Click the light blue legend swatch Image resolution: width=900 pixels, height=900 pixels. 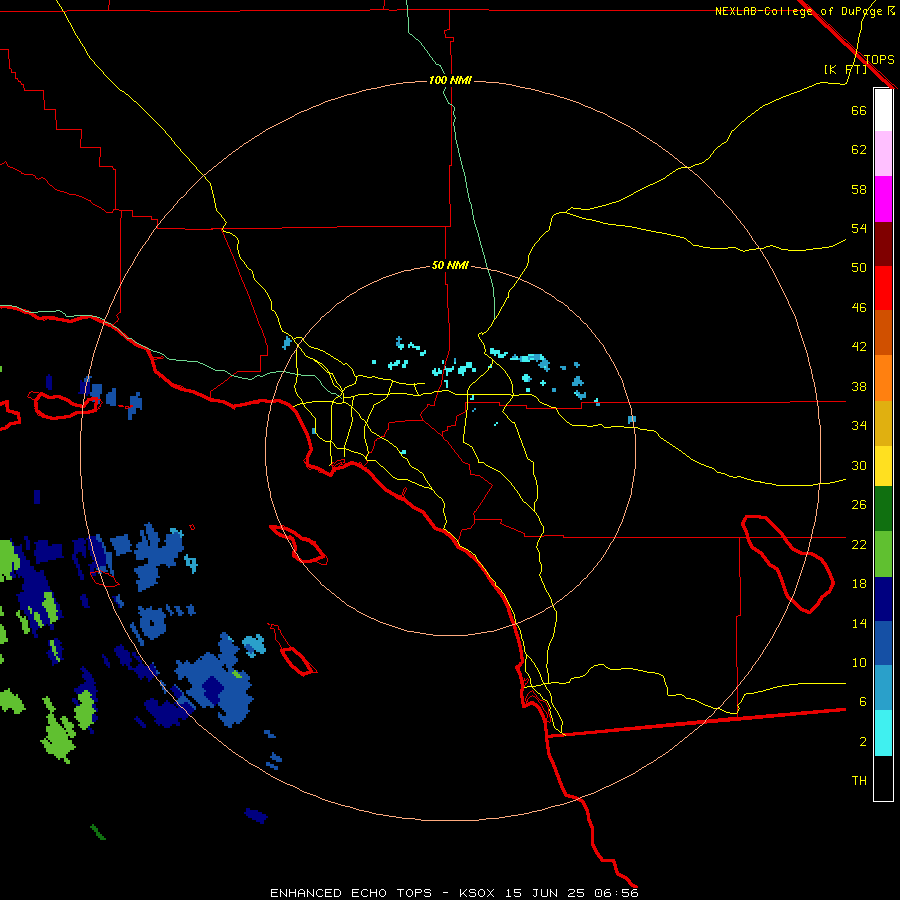pos(883,688)
